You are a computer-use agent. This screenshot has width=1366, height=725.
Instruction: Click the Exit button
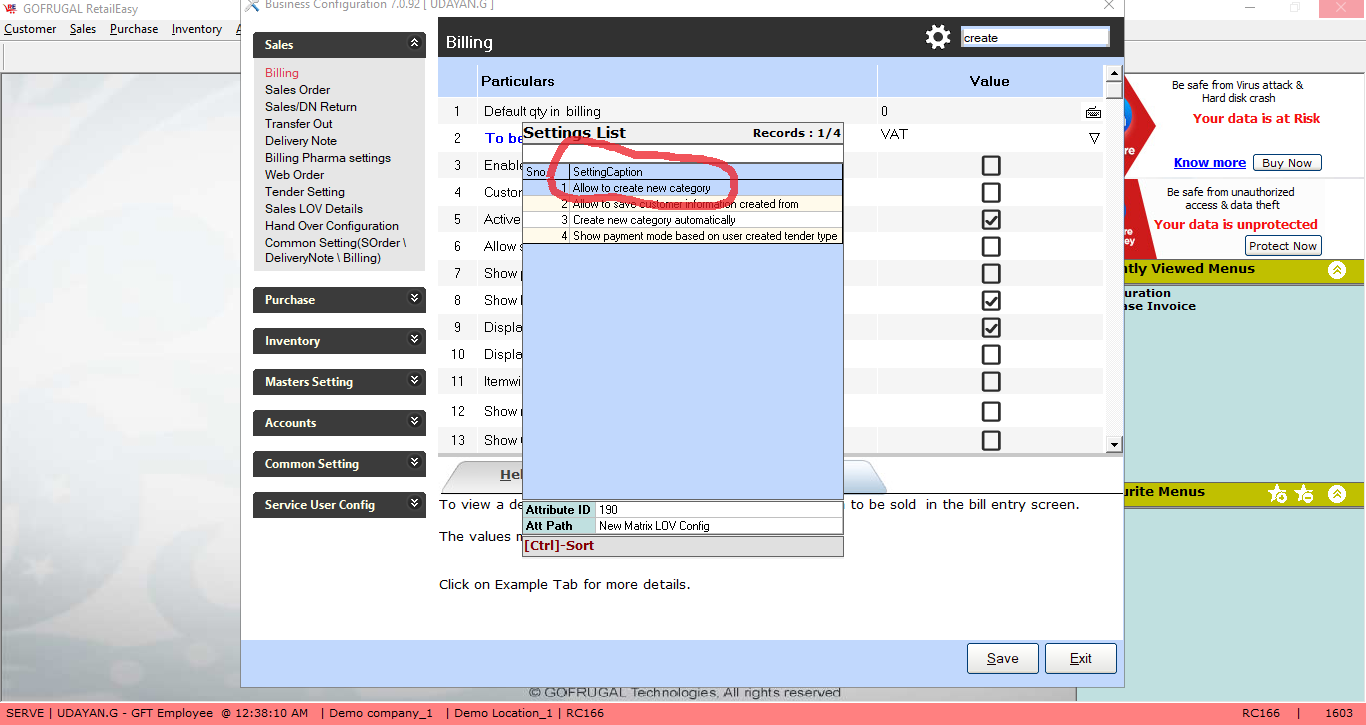[1081, 658]
